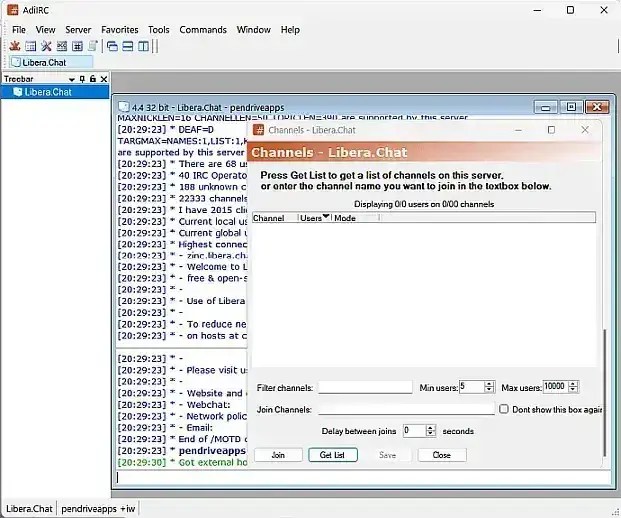This screenshot has width=621, height=518.
Task: Click the message input box of server window
Action: [x=363, y=478]
